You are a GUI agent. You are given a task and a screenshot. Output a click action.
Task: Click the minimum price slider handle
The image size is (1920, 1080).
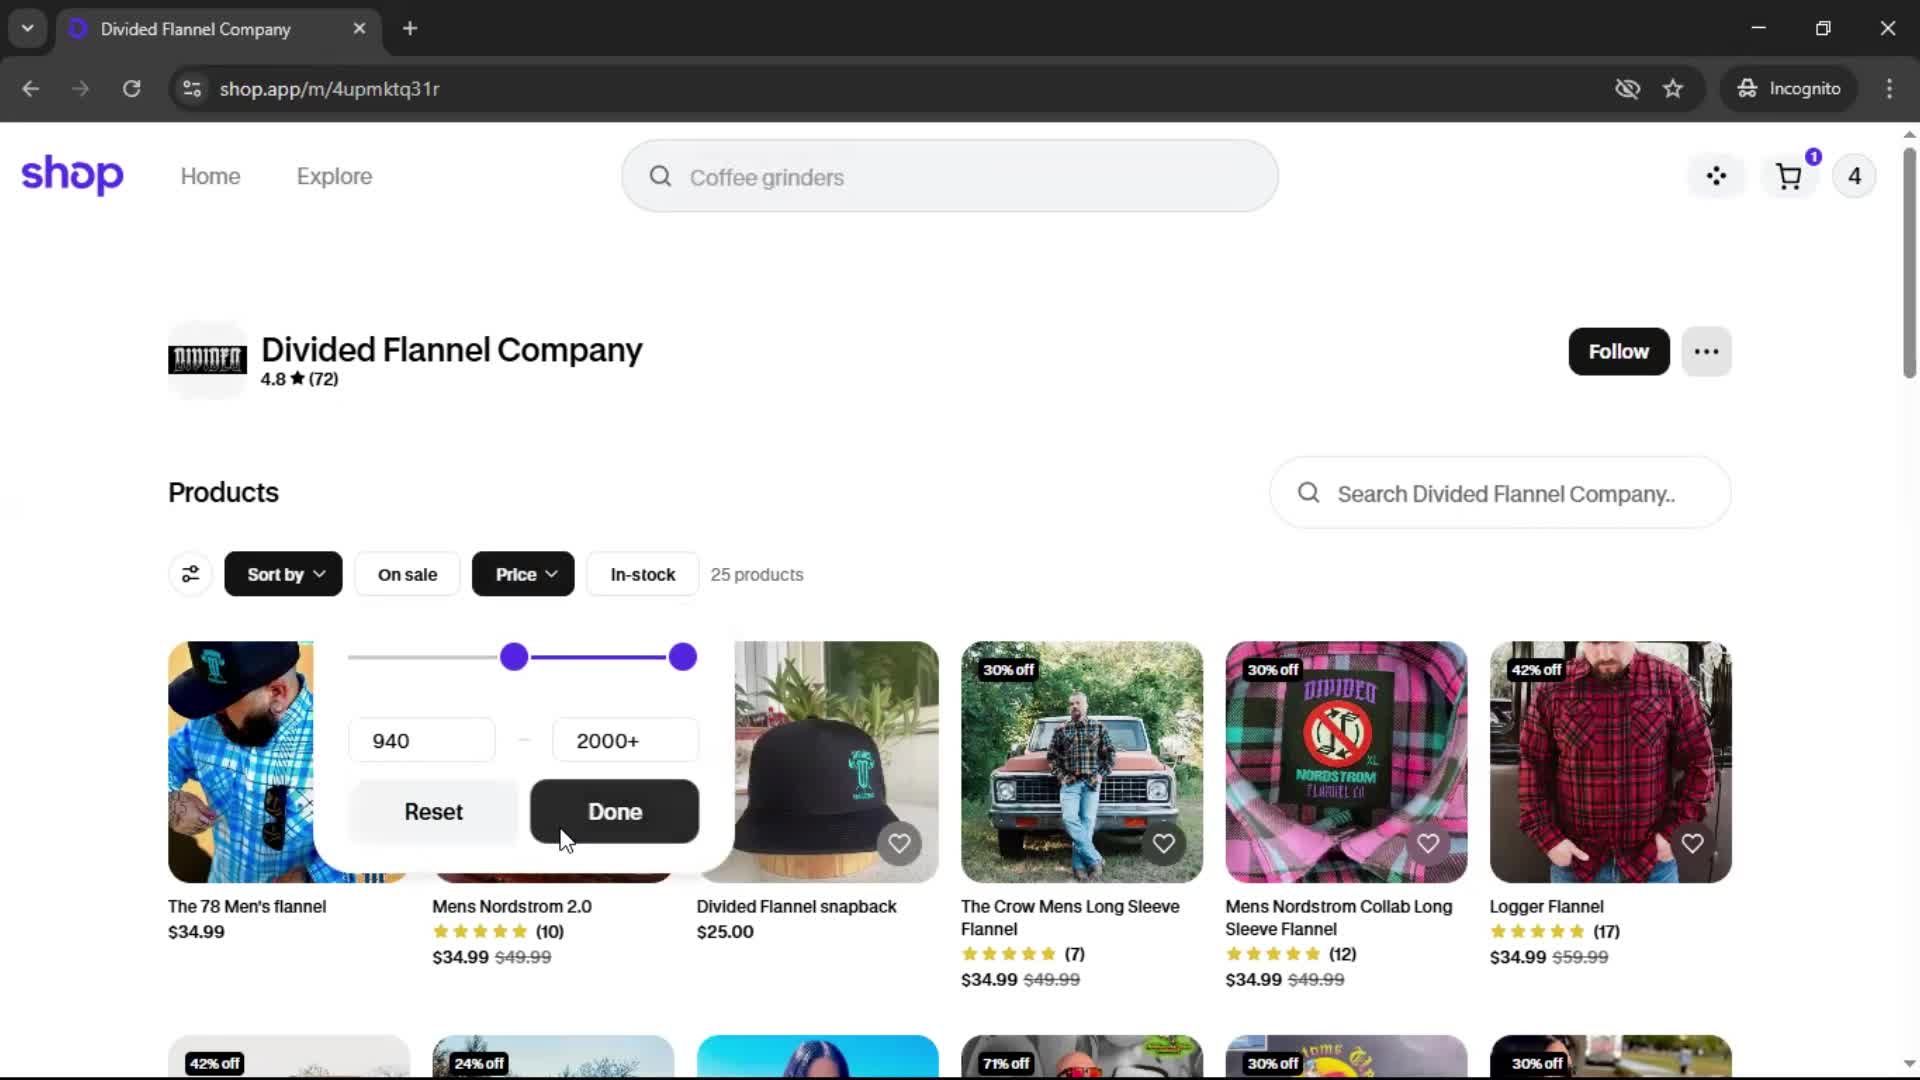(514, 657)
